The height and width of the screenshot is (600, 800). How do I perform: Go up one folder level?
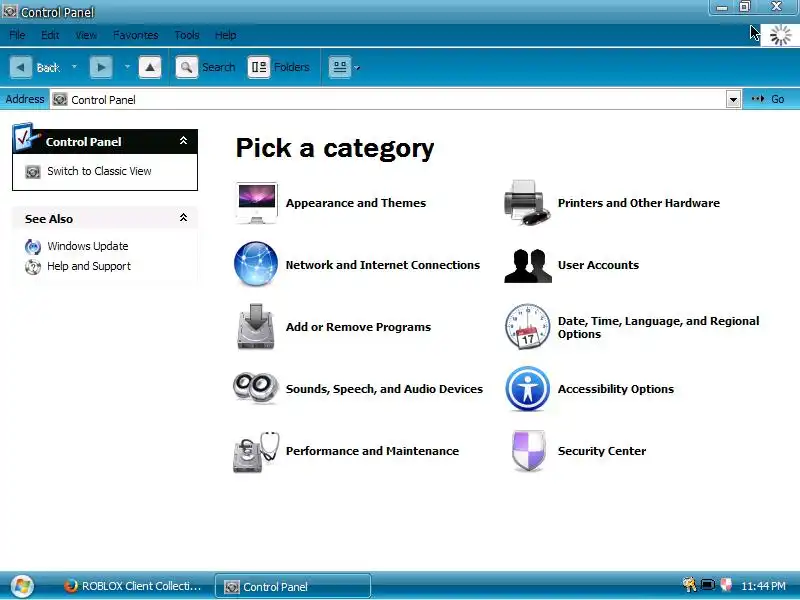pos(150,67)
